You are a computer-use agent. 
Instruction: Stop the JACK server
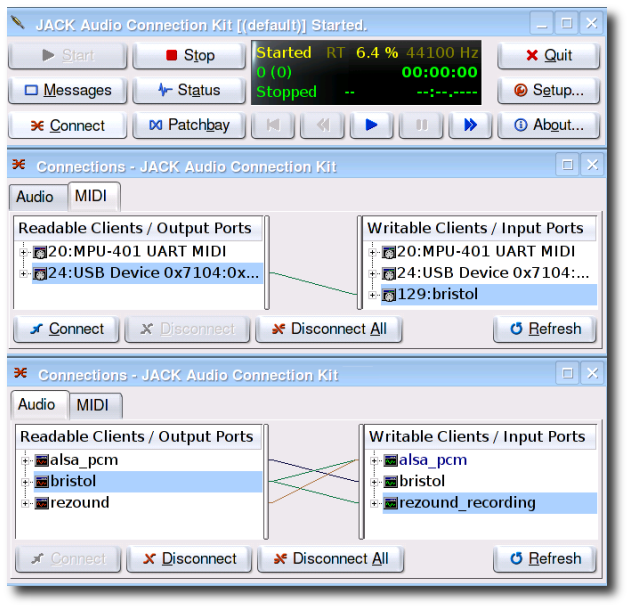tap(189, 55)
